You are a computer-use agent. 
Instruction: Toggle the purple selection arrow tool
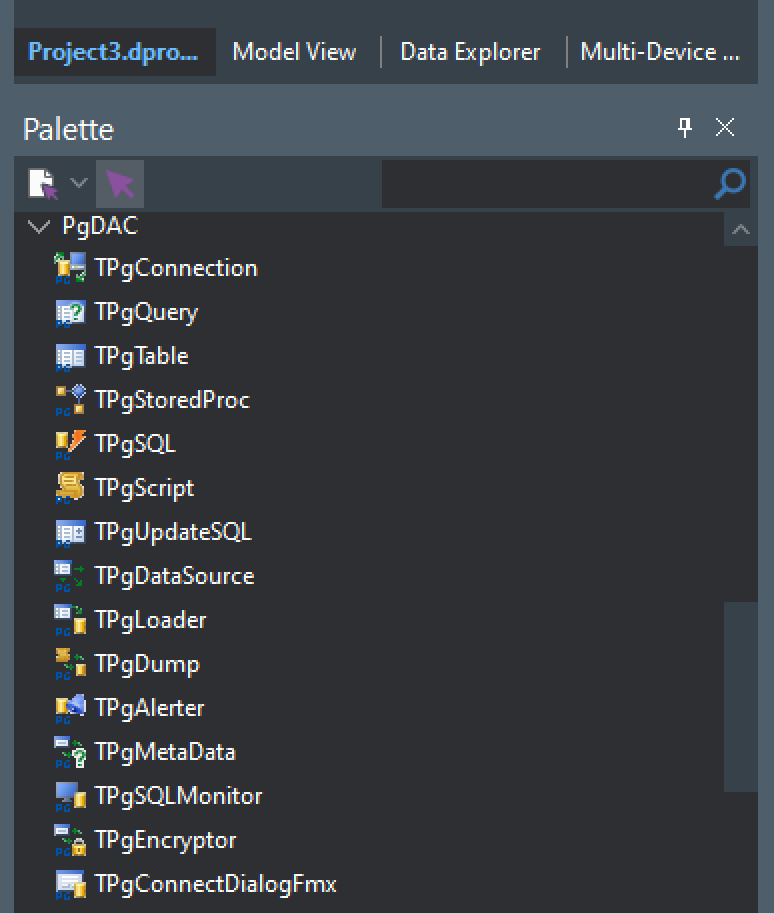tap(120, 184)
